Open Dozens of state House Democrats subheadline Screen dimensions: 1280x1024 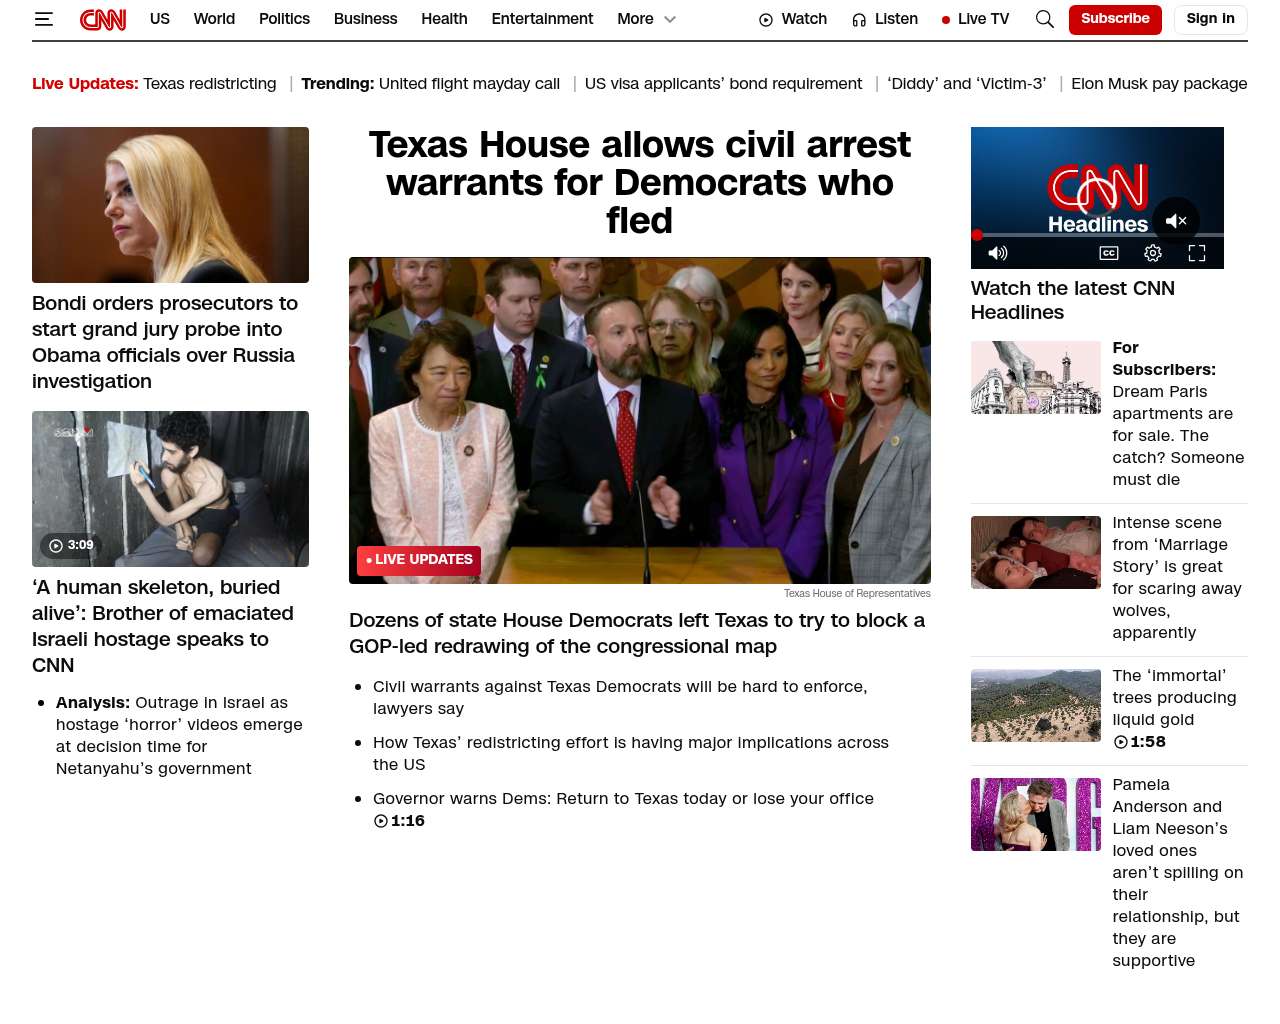tap(637, 633)
